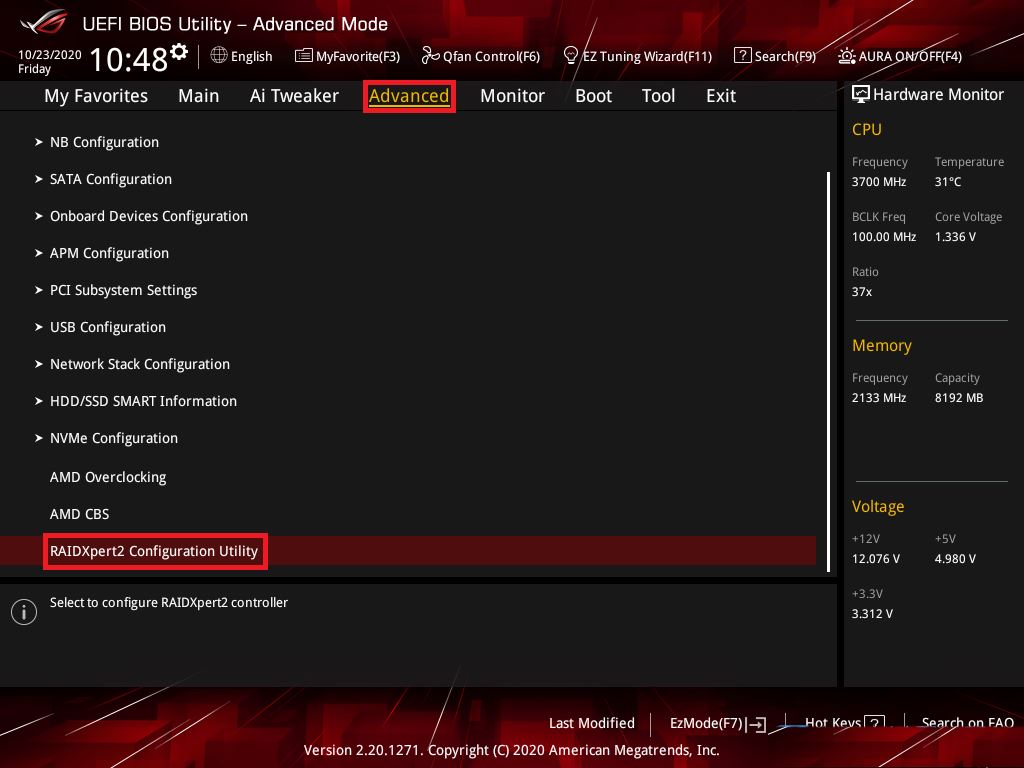Viewport: 1024px width, 768px height.
Task: Click the Hot Keys question icon
Action: click(x=874, y=722)
